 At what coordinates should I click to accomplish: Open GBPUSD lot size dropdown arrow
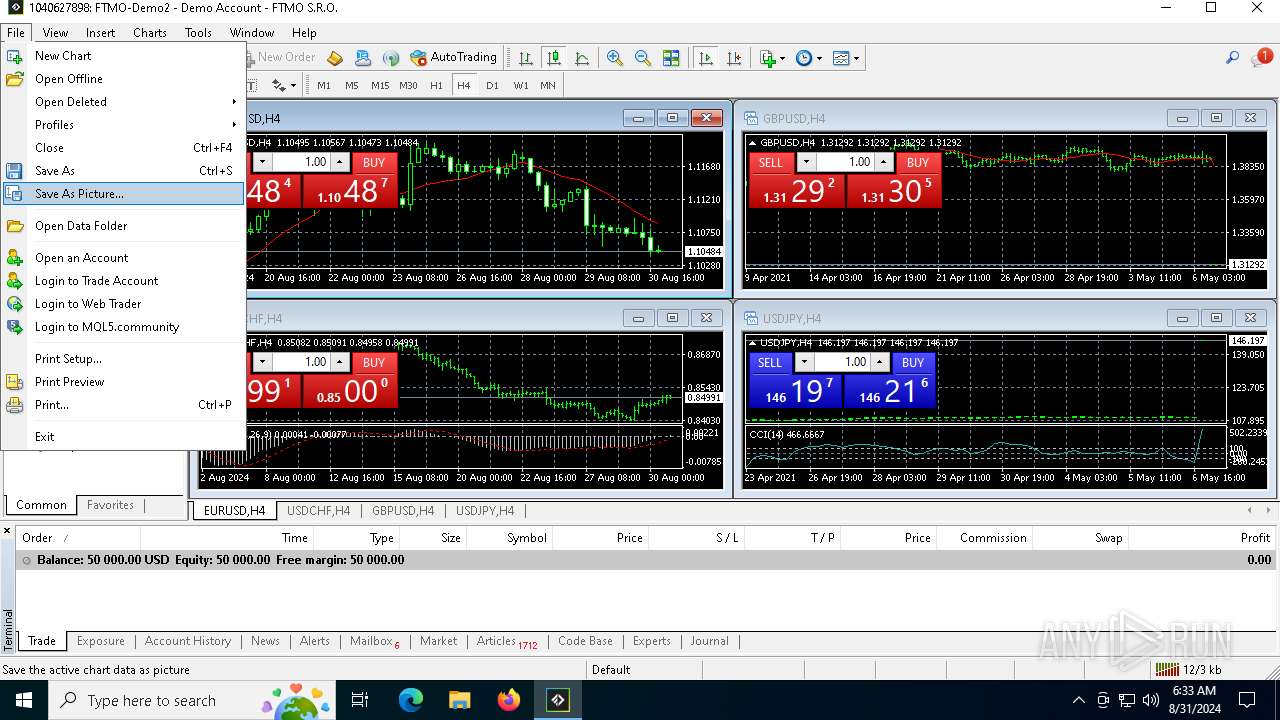pyautogui.click(x=805, y=162)
